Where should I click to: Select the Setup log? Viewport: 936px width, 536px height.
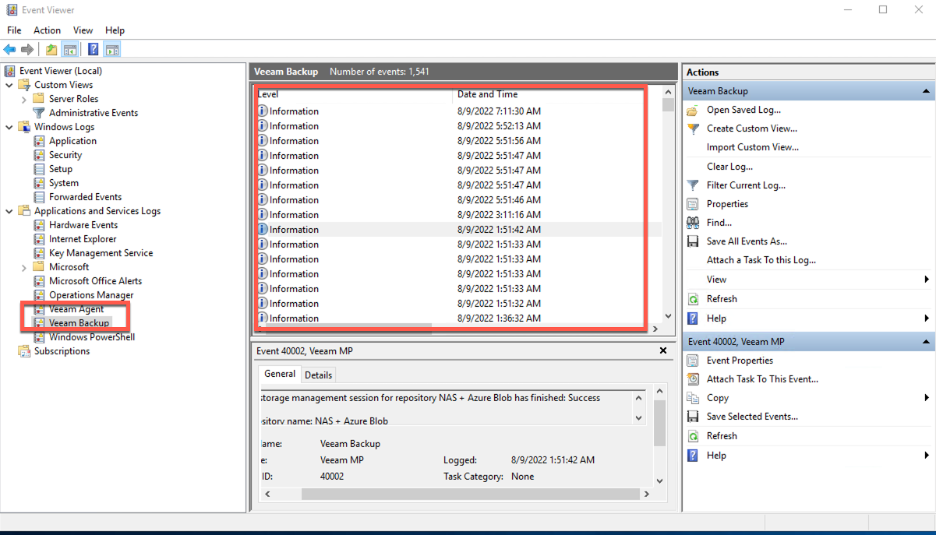[x=60, y=169]
